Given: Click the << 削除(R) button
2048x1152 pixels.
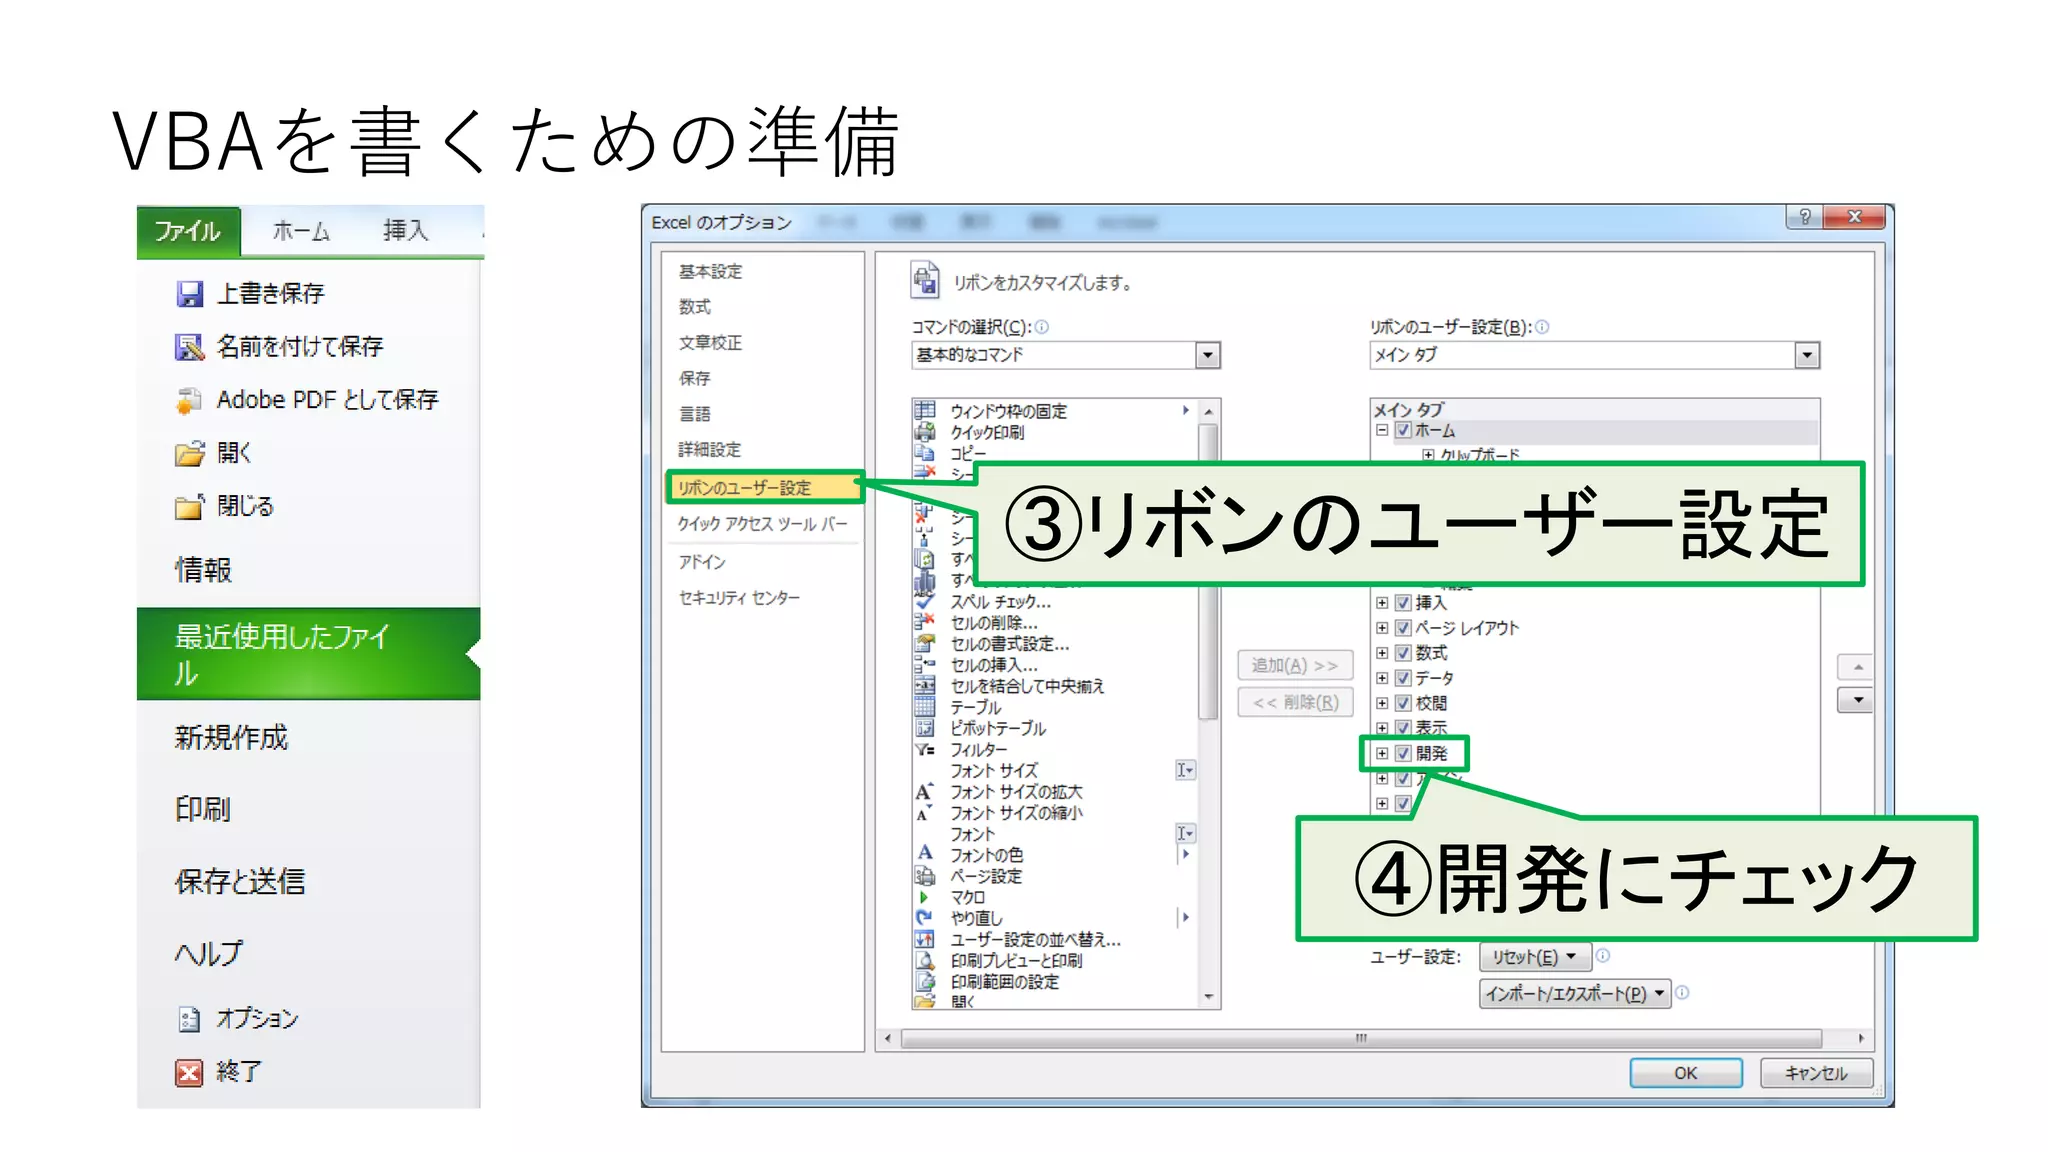Looking at the screenshot, I should (1295, 702).
